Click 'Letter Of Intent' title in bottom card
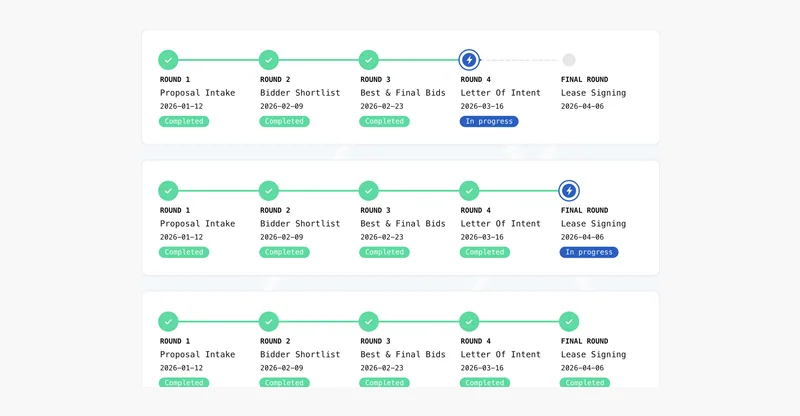 [x=501, y=354]
